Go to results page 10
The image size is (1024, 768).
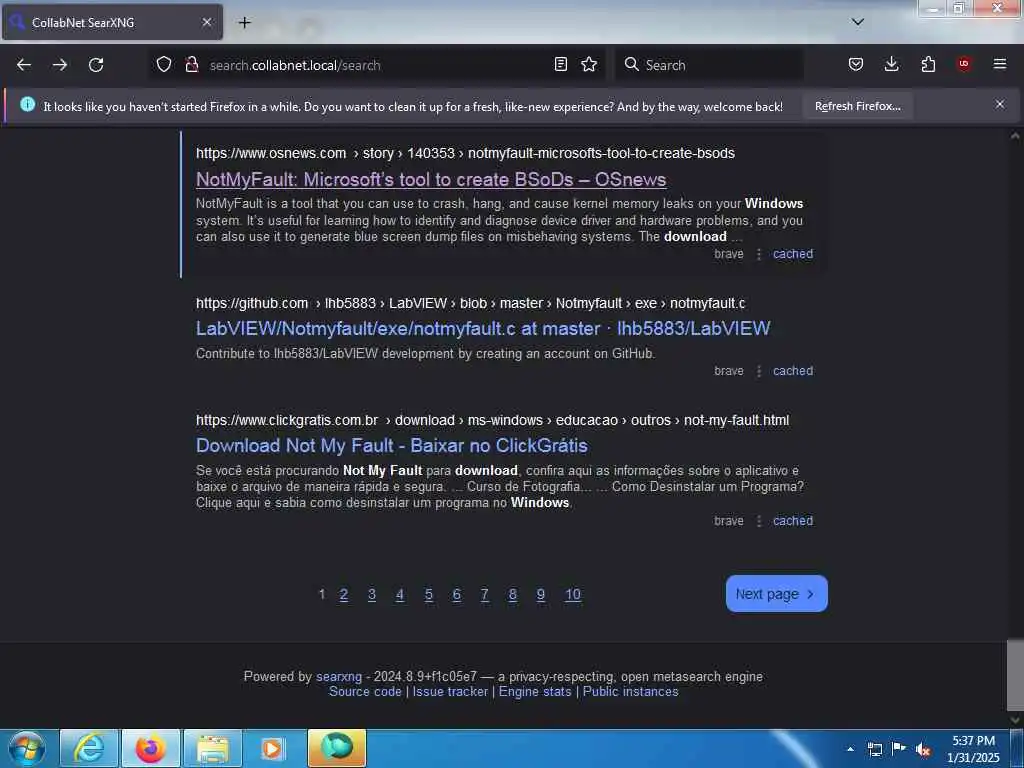[573, 594]
